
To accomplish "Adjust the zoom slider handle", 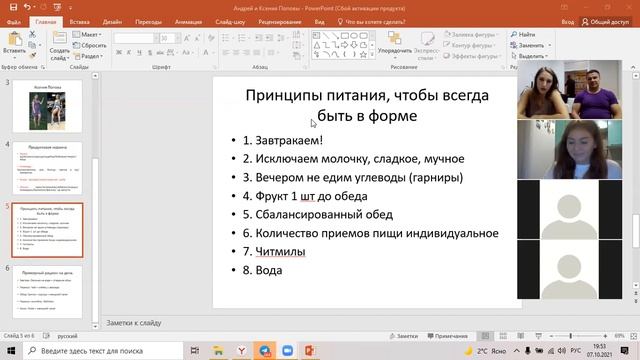I will pyautogui.click(x=571, y=336).
